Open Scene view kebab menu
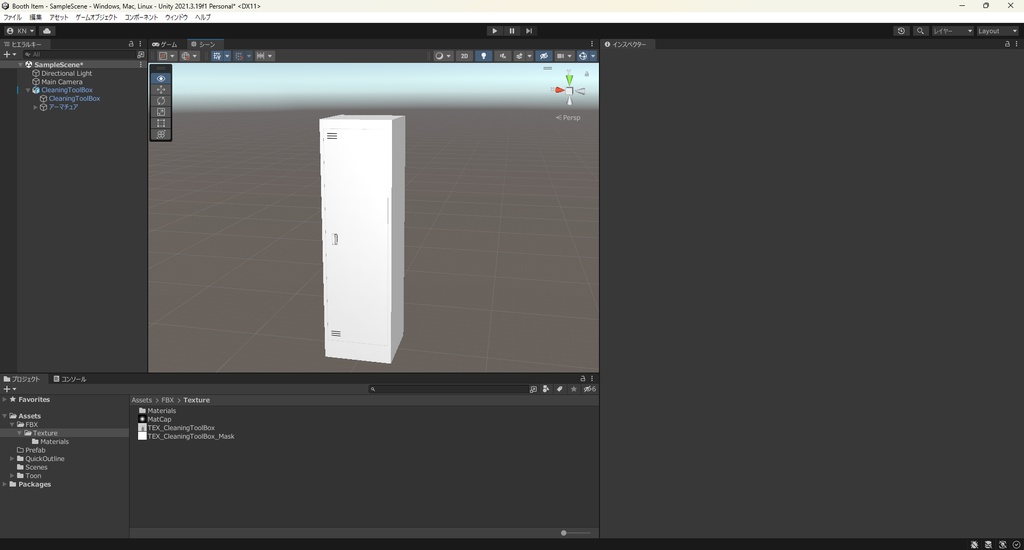This screenshot has width=1024, height=550. pyautogui.click(x=592, y=44)
